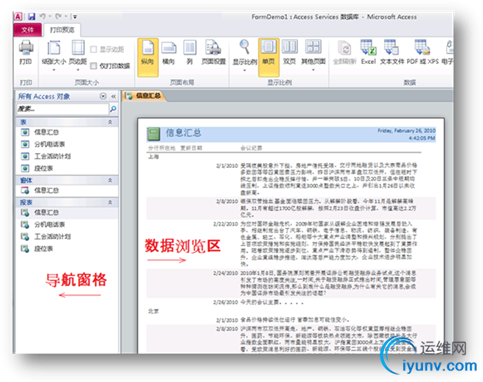The width and height of the screenshot is (483, 382).
Task: Click the 分行所在地 column header
Action: (x=162, y=148)
